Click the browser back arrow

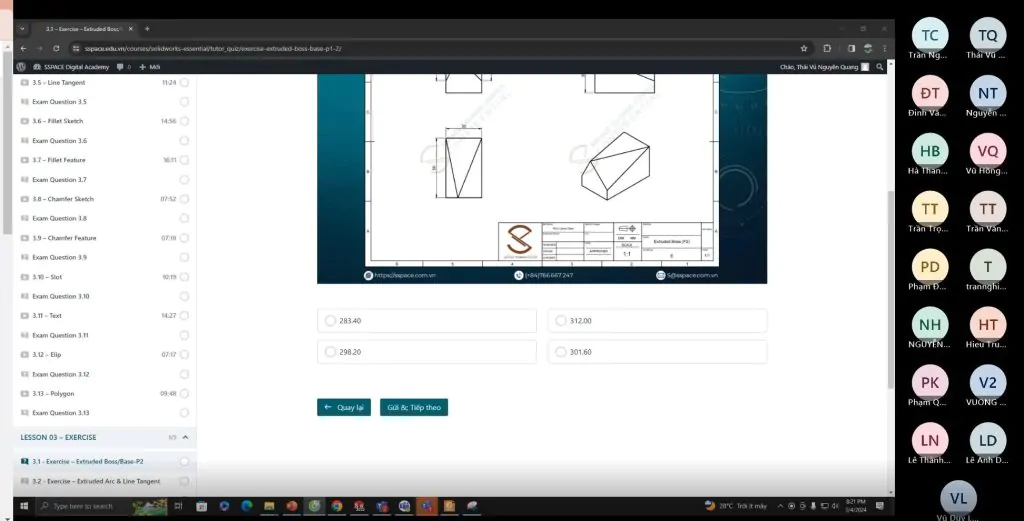pyautogui.click(x=24, y=48)
